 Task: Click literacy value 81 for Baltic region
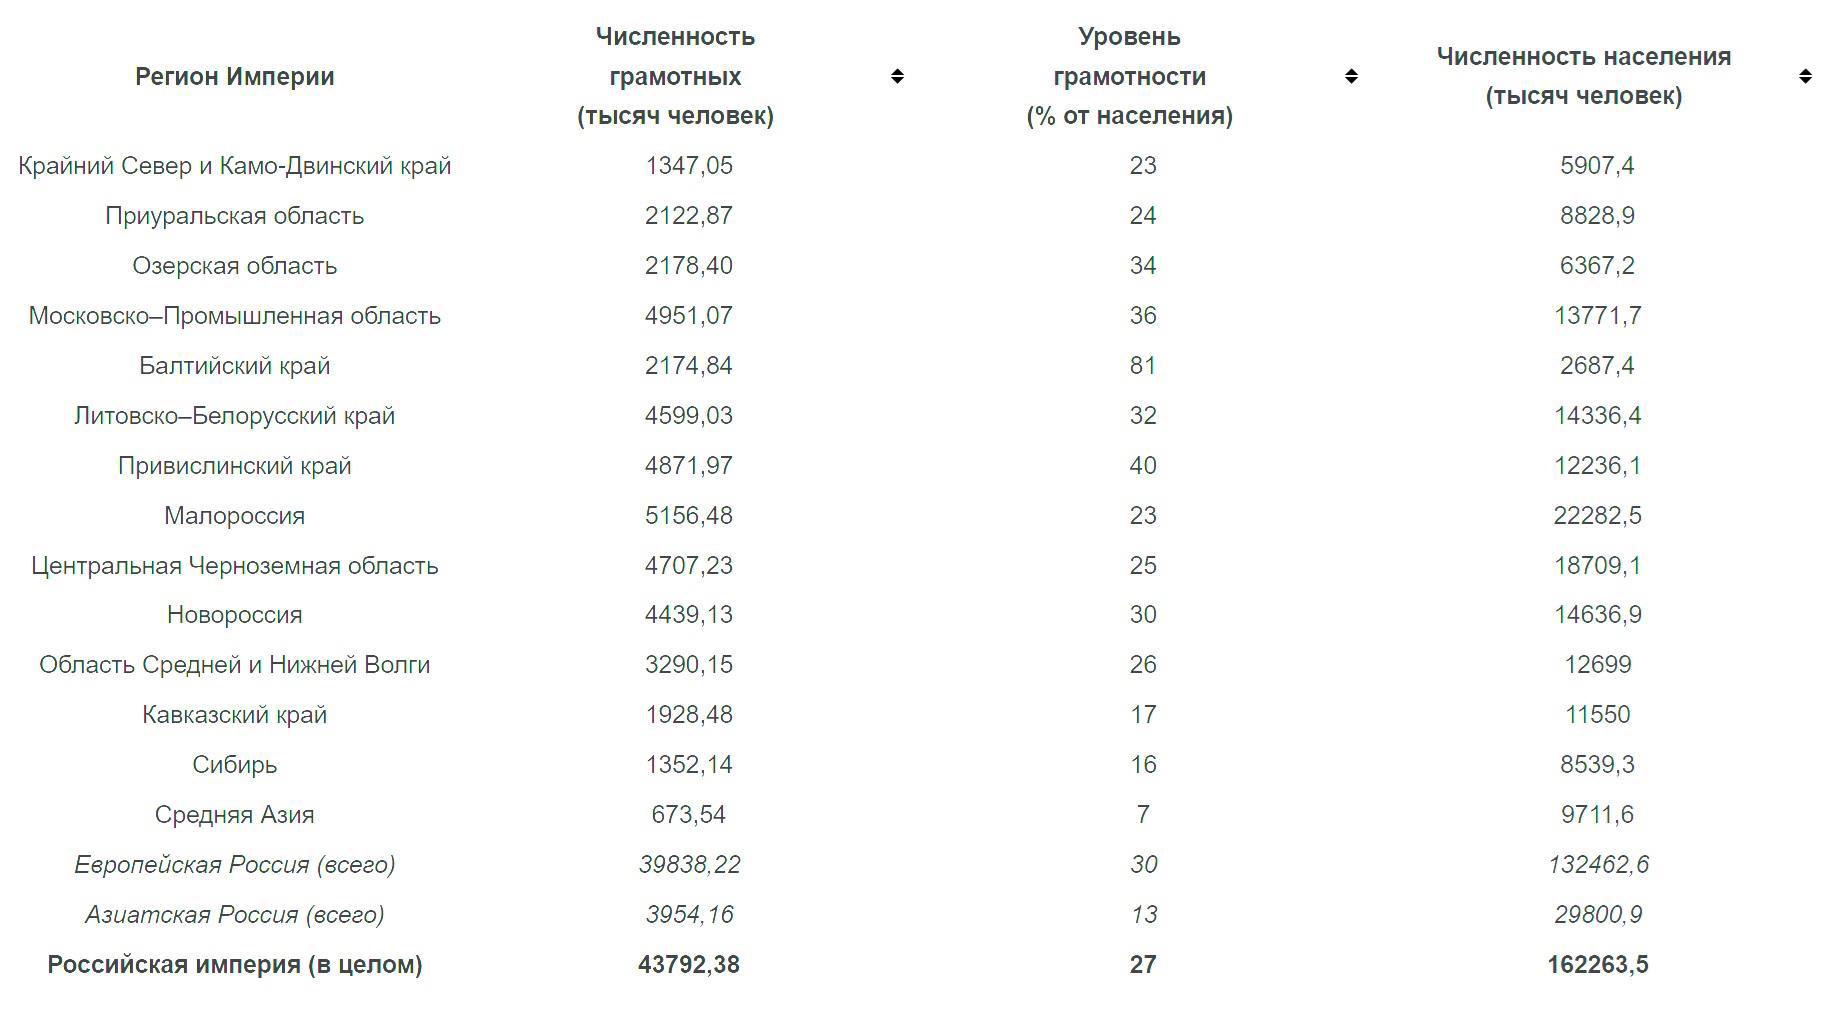[1143, 366]
